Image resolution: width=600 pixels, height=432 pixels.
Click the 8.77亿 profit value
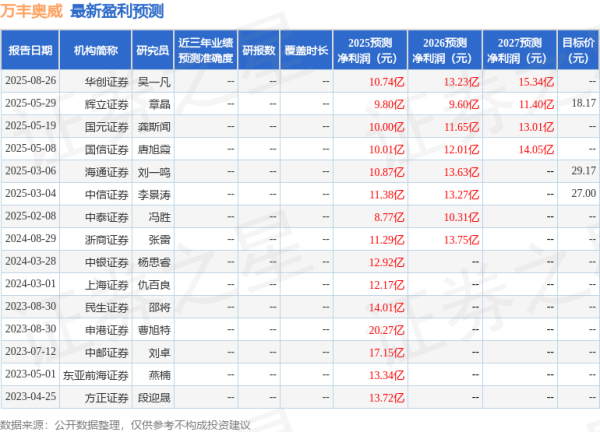[x=389, y=217]
